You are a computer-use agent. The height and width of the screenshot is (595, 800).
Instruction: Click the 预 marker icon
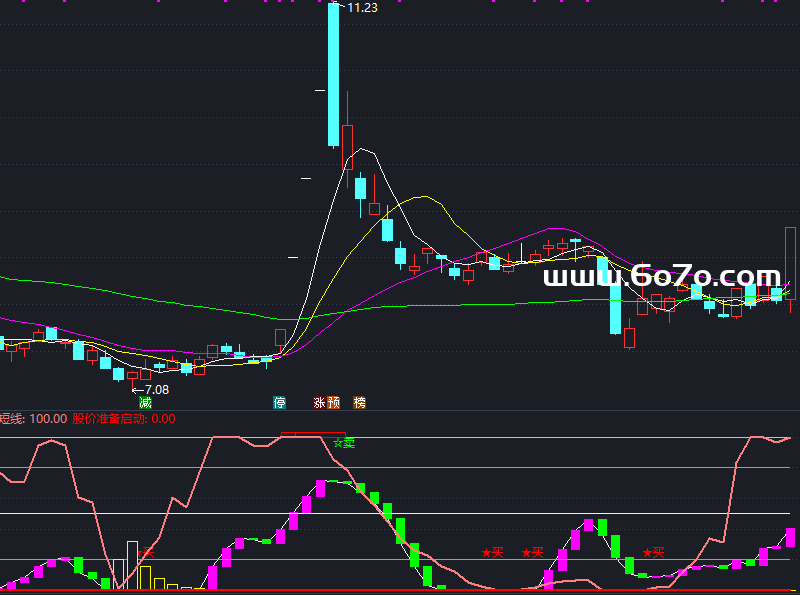point(334,403)
